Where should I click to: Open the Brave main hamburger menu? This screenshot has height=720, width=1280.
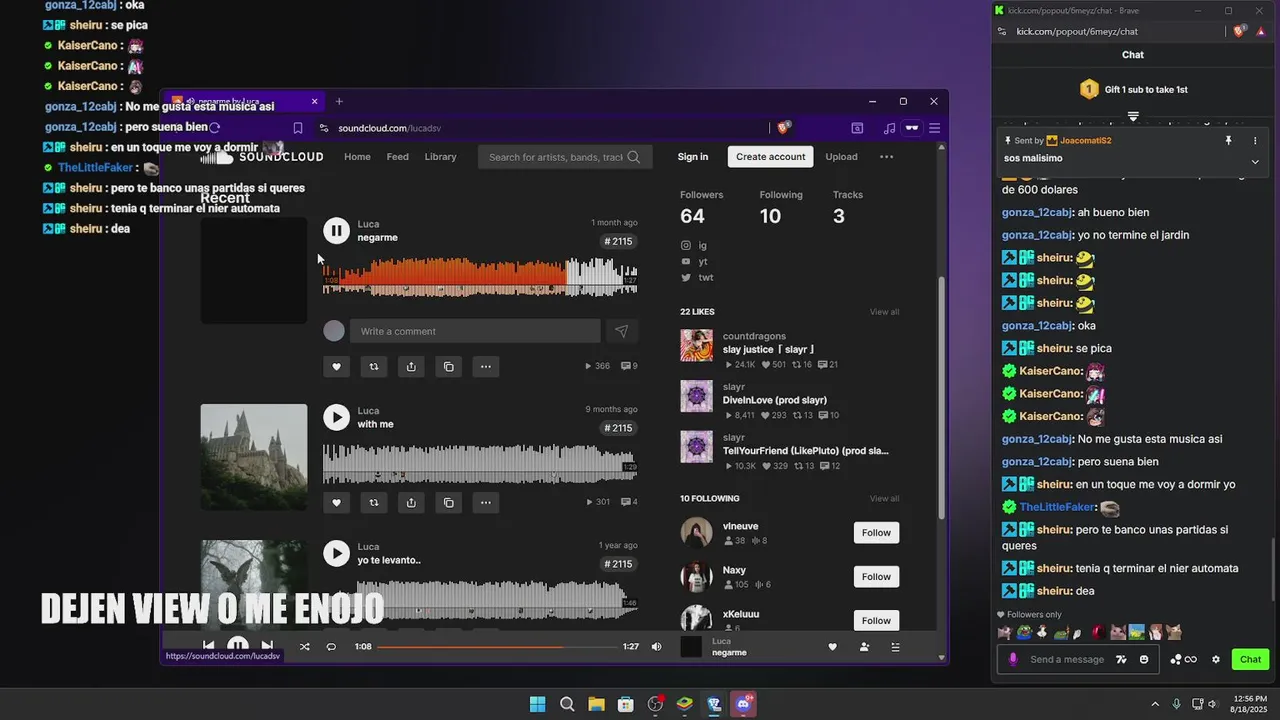click(935, 128)
